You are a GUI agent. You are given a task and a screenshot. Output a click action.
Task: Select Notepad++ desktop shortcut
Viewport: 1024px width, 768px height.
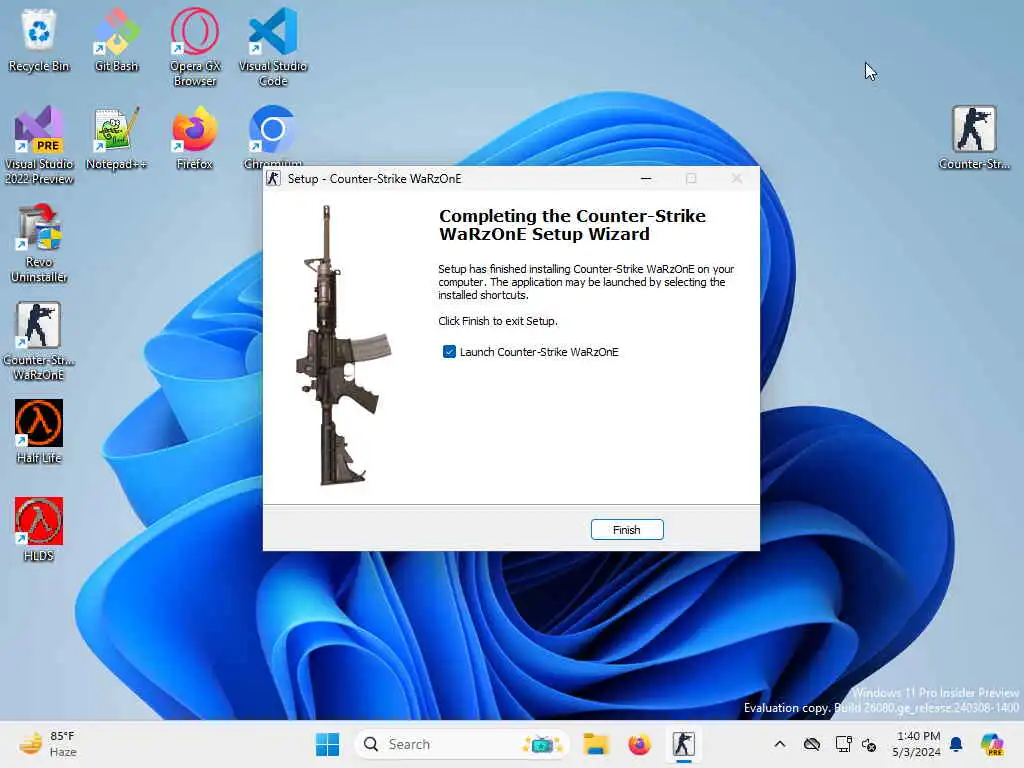coord(116,138)
